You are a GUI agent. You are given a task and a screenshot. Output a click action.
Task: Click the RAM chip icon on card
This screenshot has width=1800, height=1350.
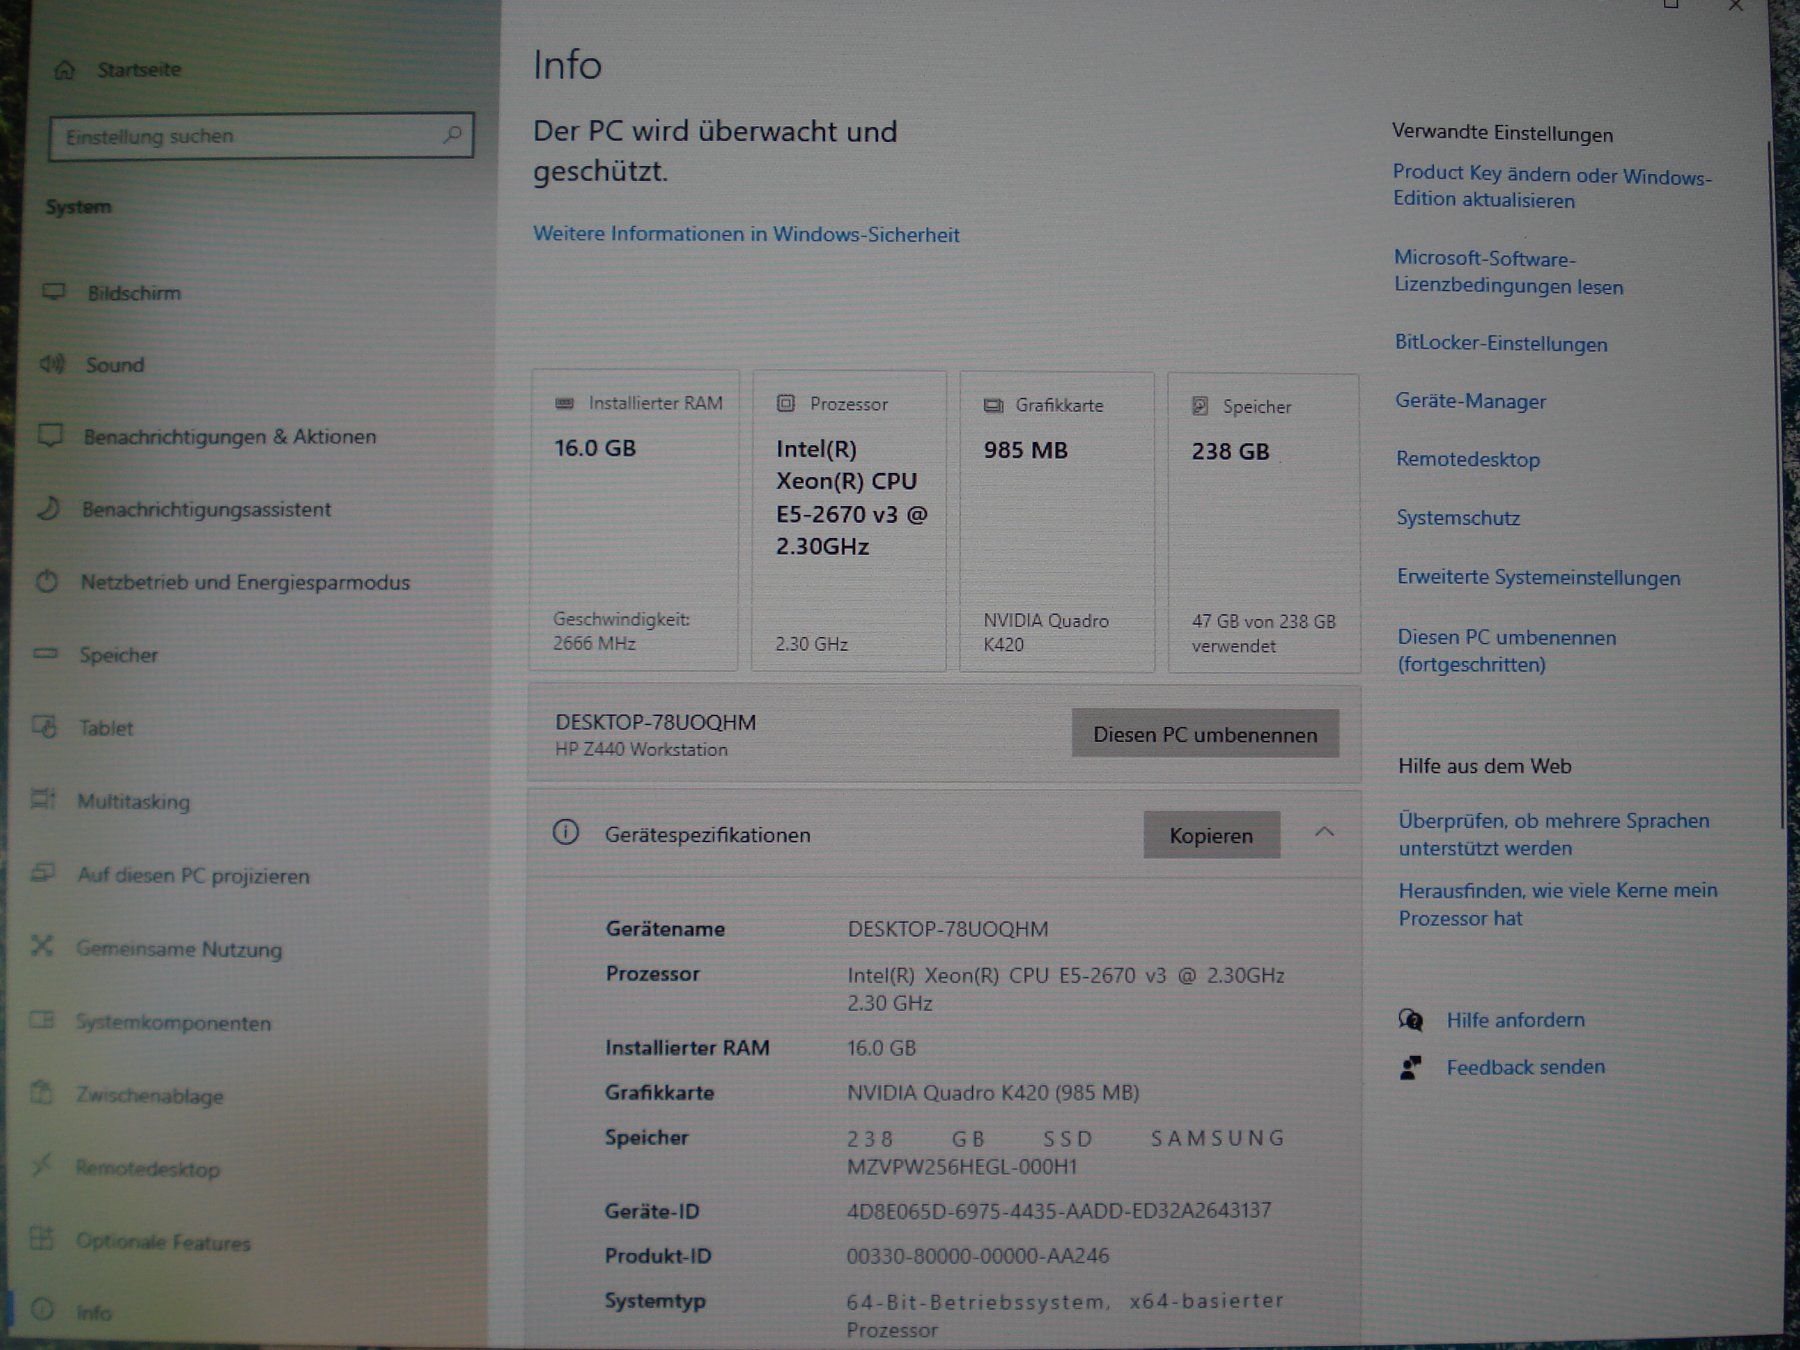tap(564, 403)
